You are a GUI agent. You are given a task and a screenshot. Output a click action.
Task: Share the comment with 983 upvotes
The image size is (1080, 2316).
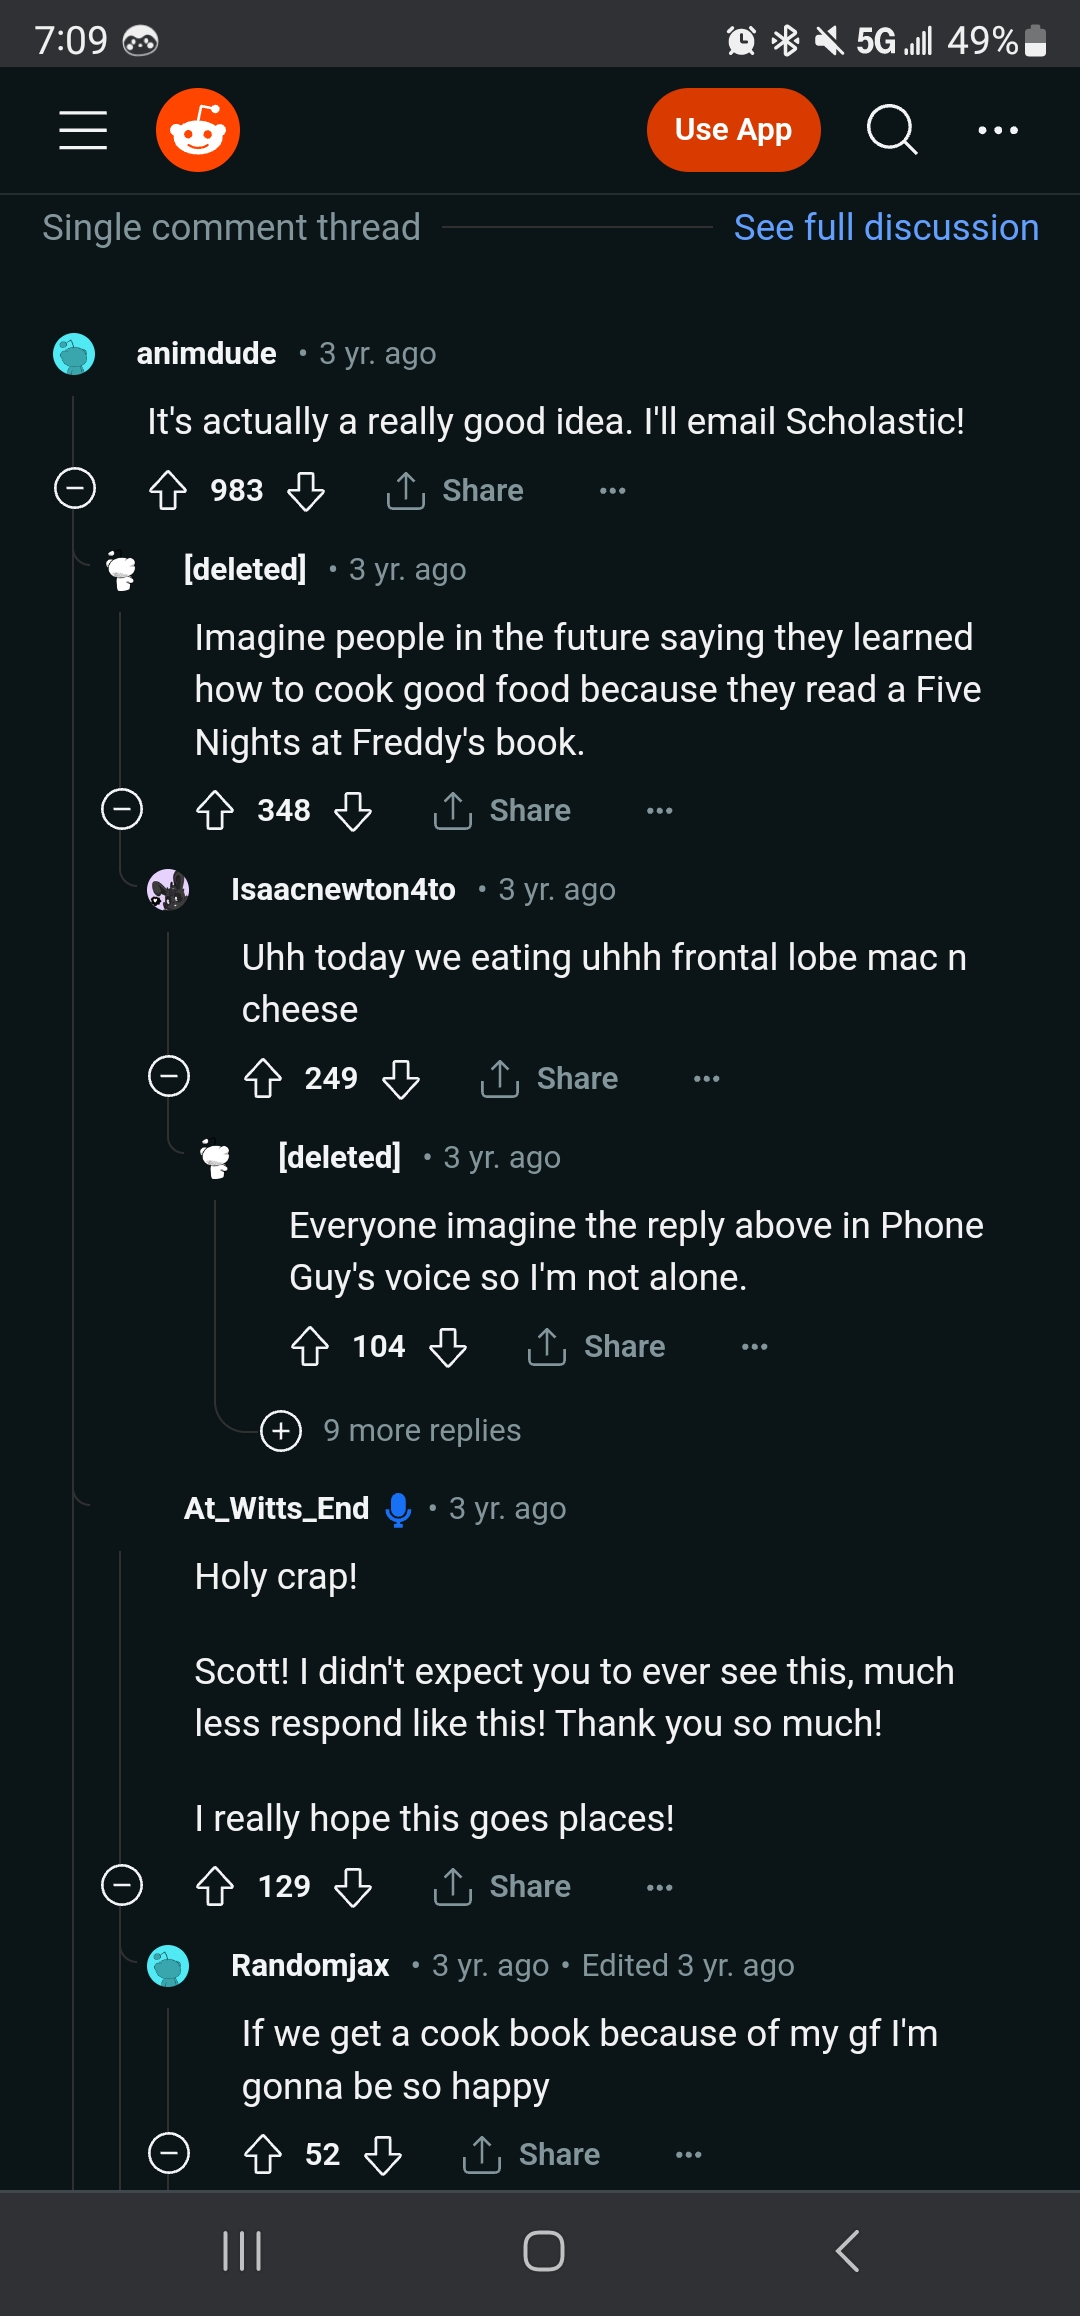456,490
